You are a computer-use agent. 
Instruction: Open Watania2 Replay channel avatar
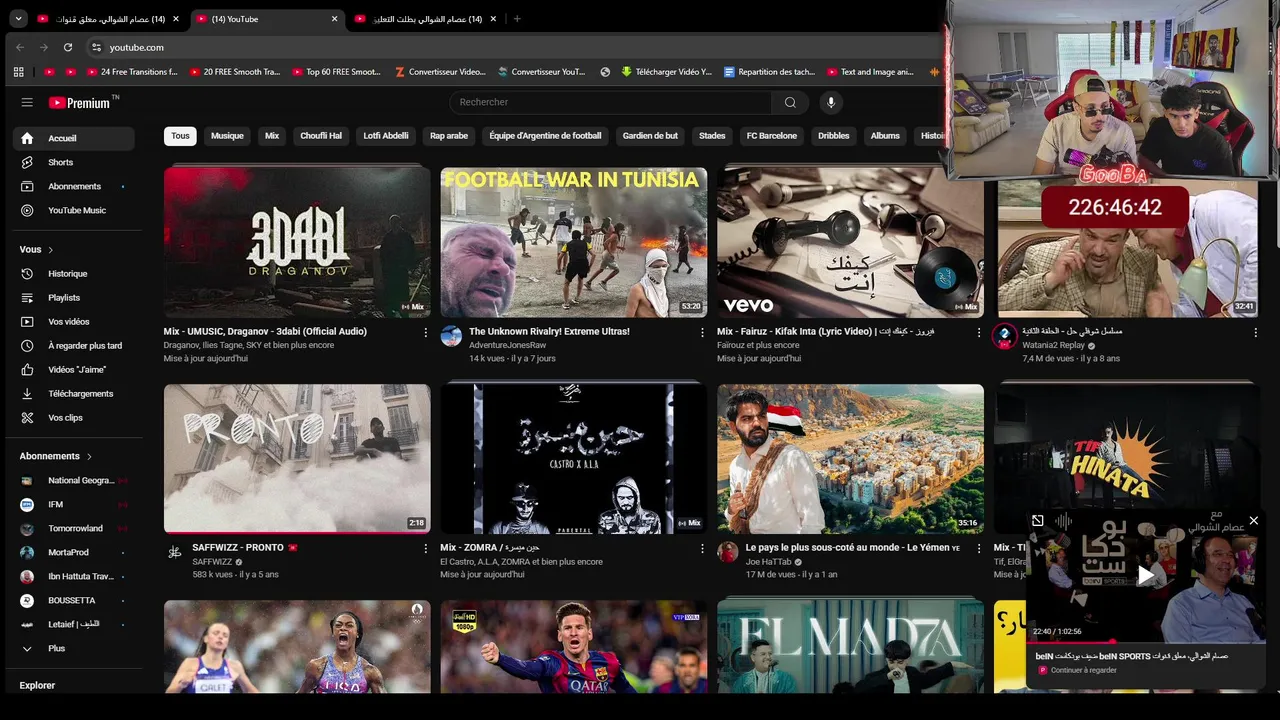click(1004, 336)
